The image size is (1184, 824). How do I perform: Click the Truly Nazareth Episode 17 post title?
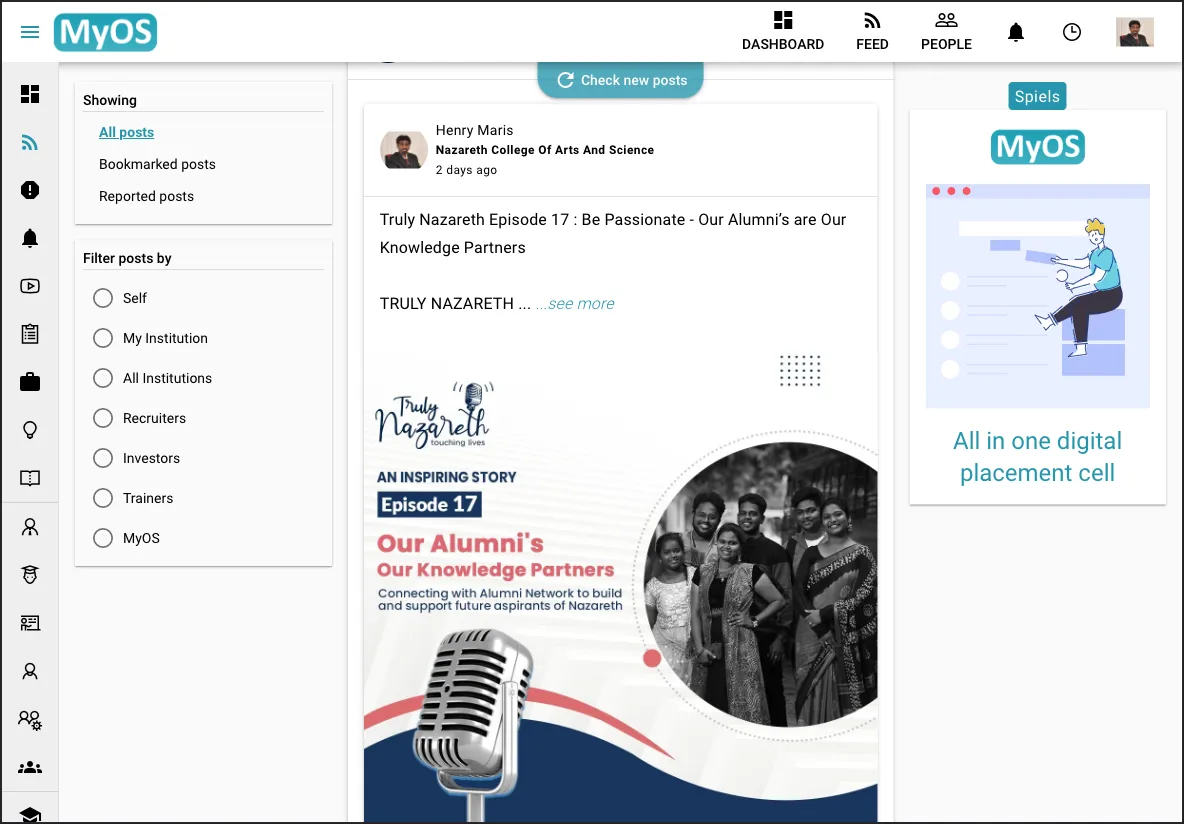coord(612,233)
